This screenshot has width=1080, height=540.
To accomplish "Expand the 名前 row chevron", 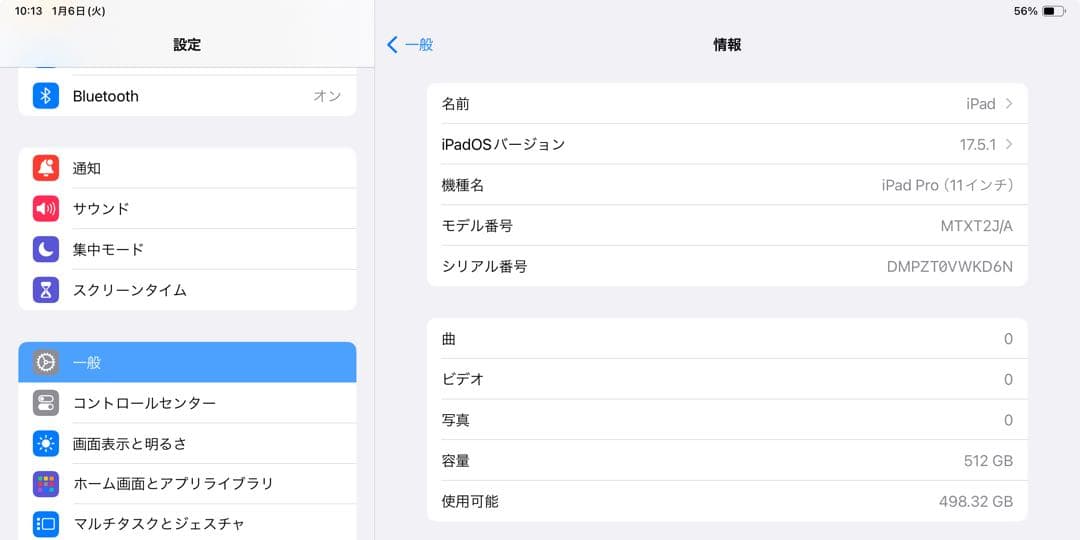I will [x=1009, y=104].
